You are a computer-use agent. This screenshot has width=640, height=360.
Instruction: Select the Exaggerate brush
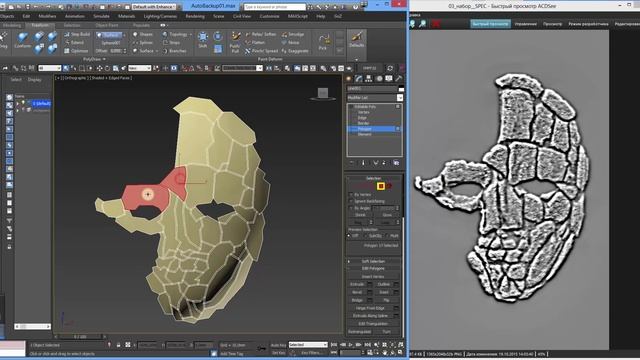click(x=295, y=51)
